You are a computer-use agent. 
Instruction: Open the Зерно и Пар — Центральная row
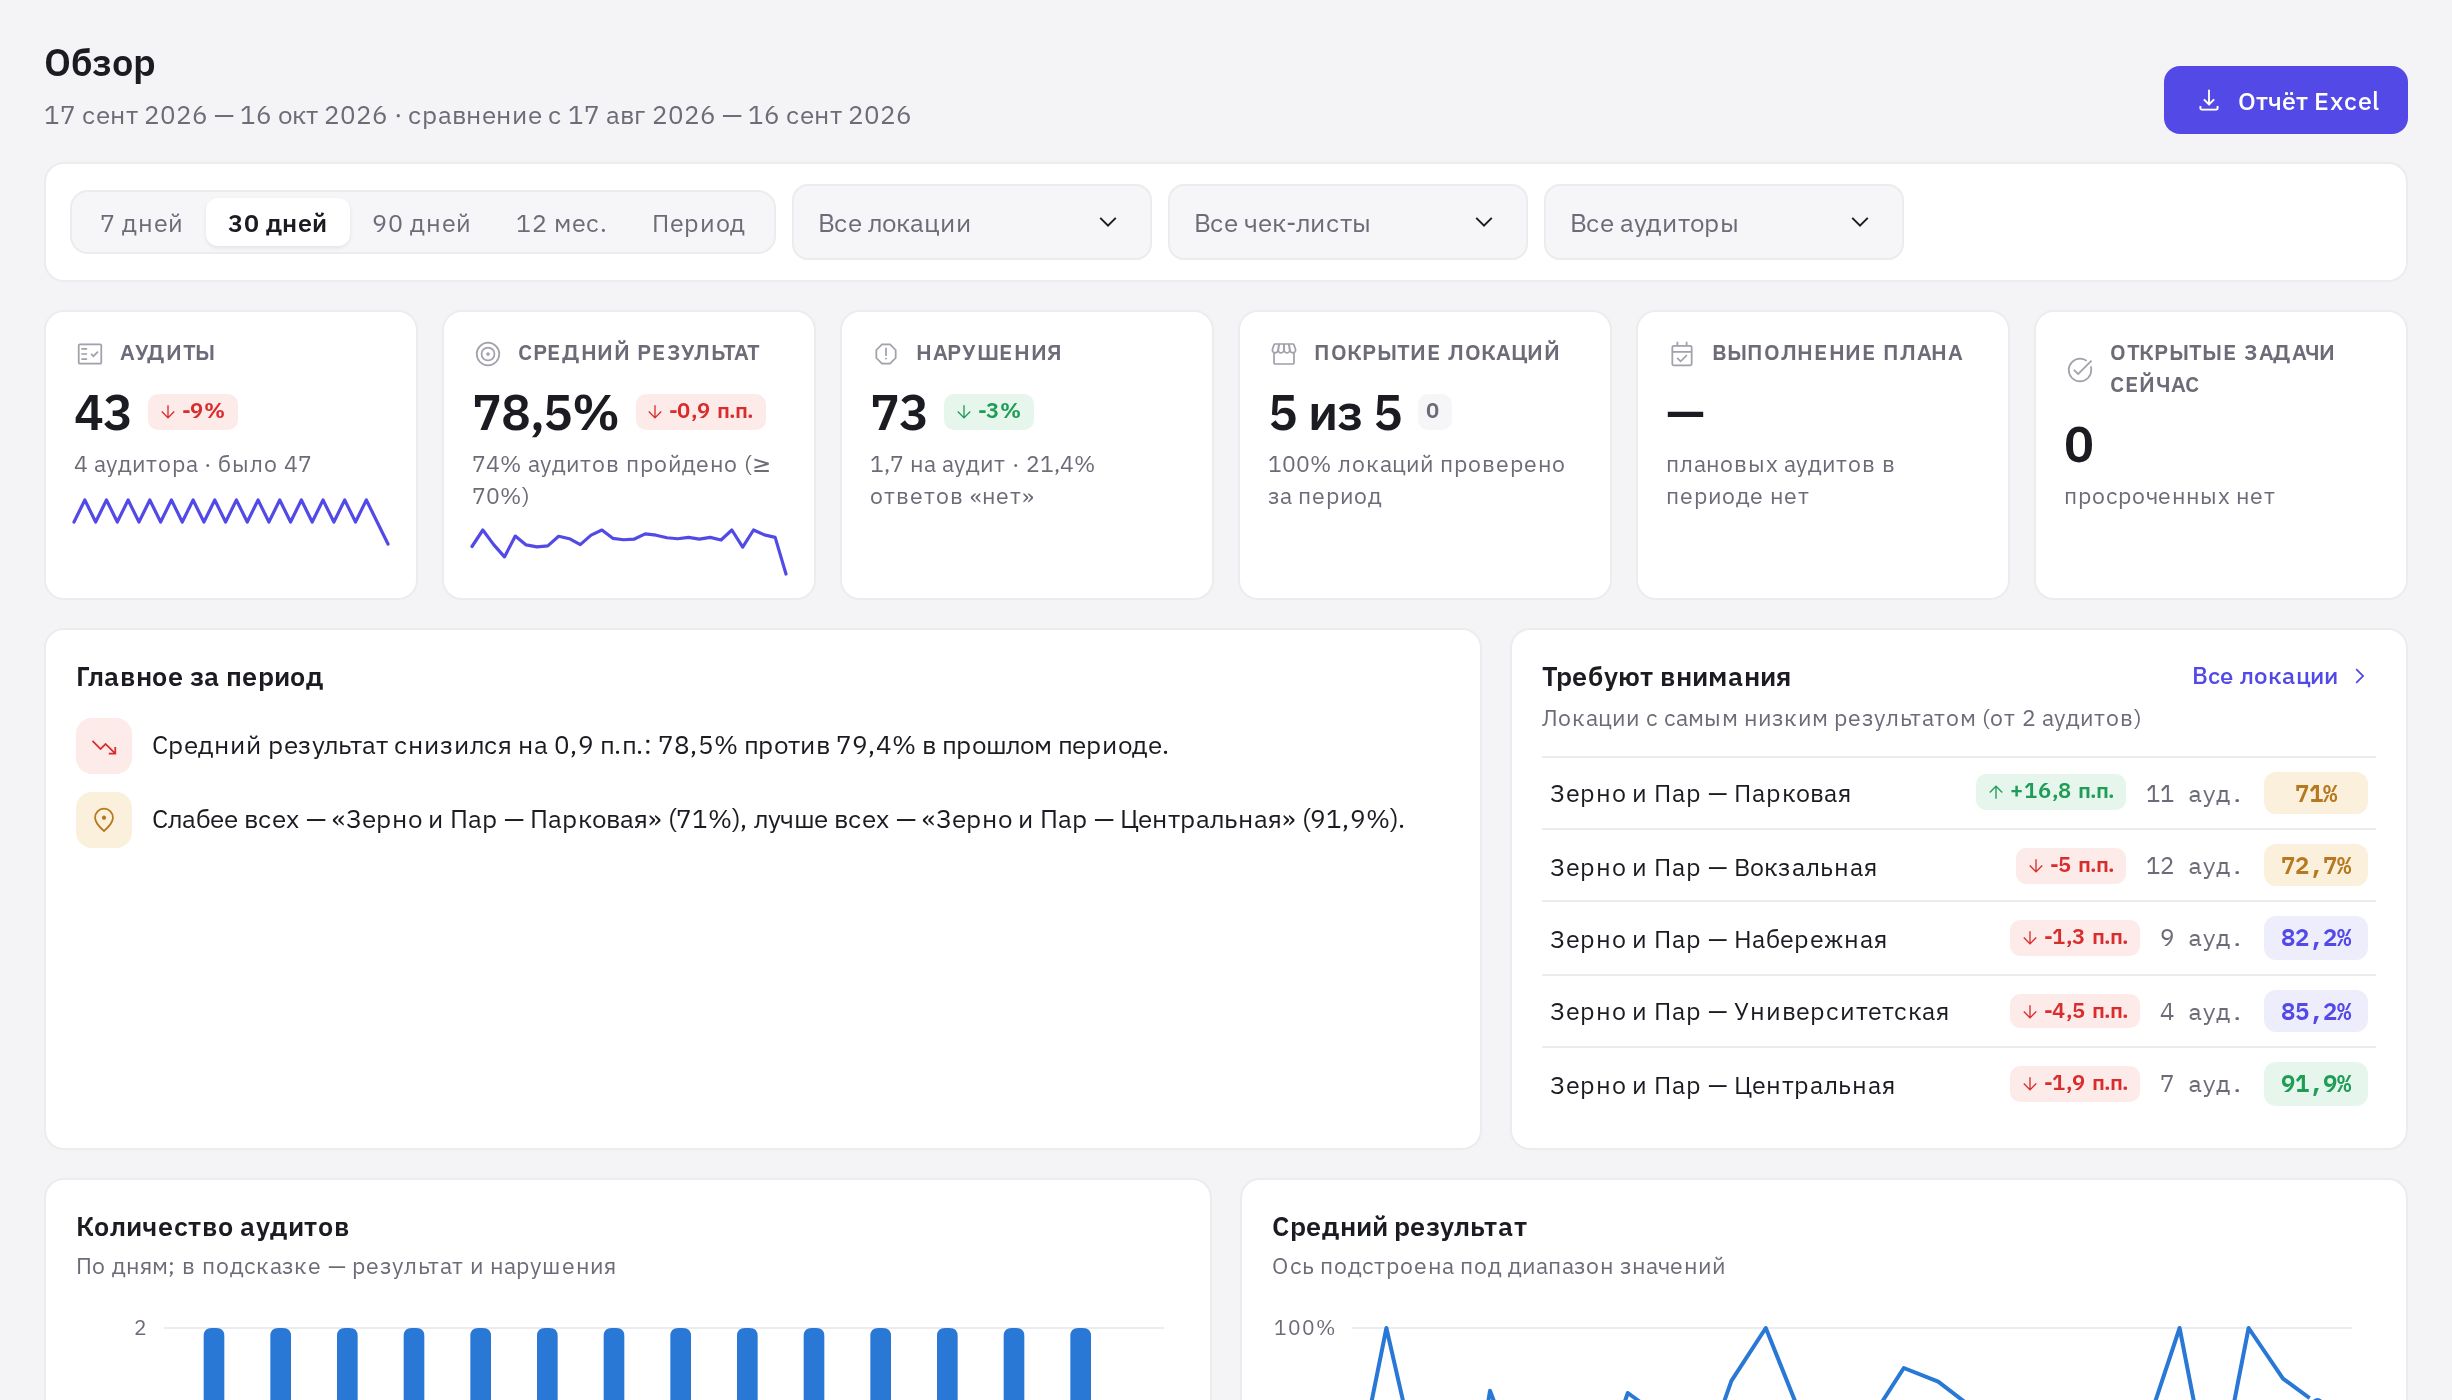pos(1958,1084)
